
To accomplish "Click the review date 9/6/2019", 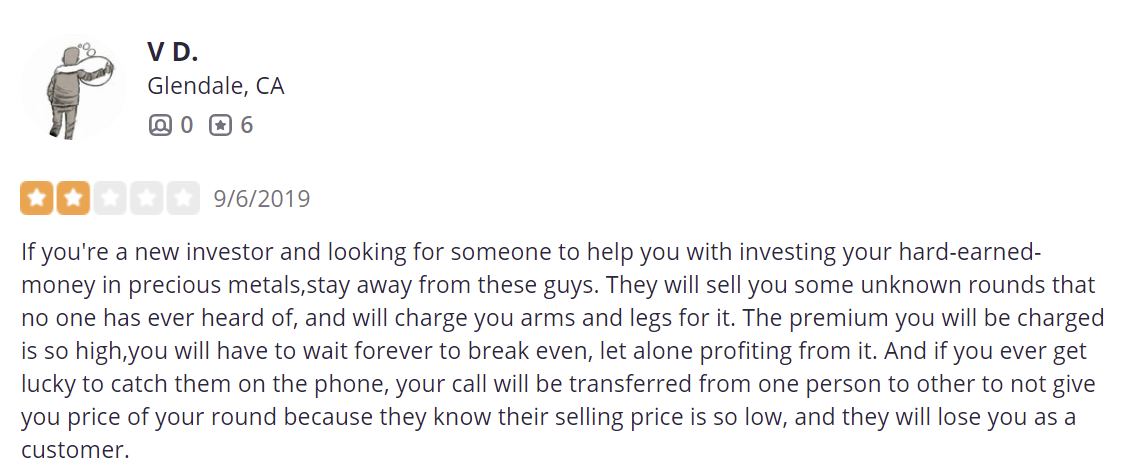I will click(262, 199).
